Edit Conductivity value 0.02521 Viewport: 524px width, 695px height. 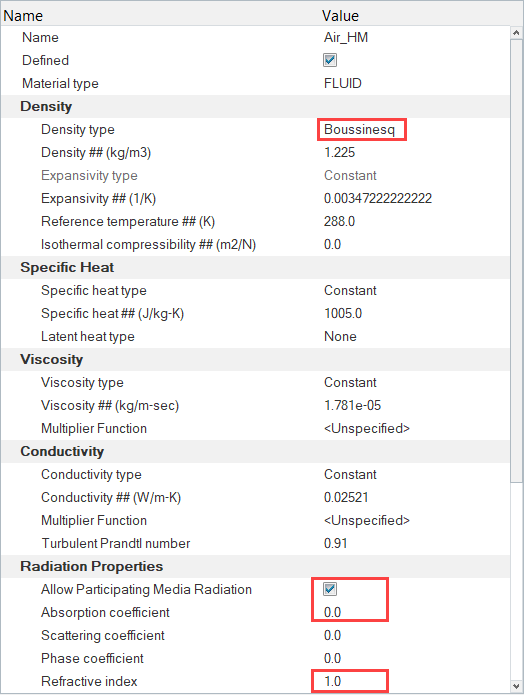tap(346, 497)
